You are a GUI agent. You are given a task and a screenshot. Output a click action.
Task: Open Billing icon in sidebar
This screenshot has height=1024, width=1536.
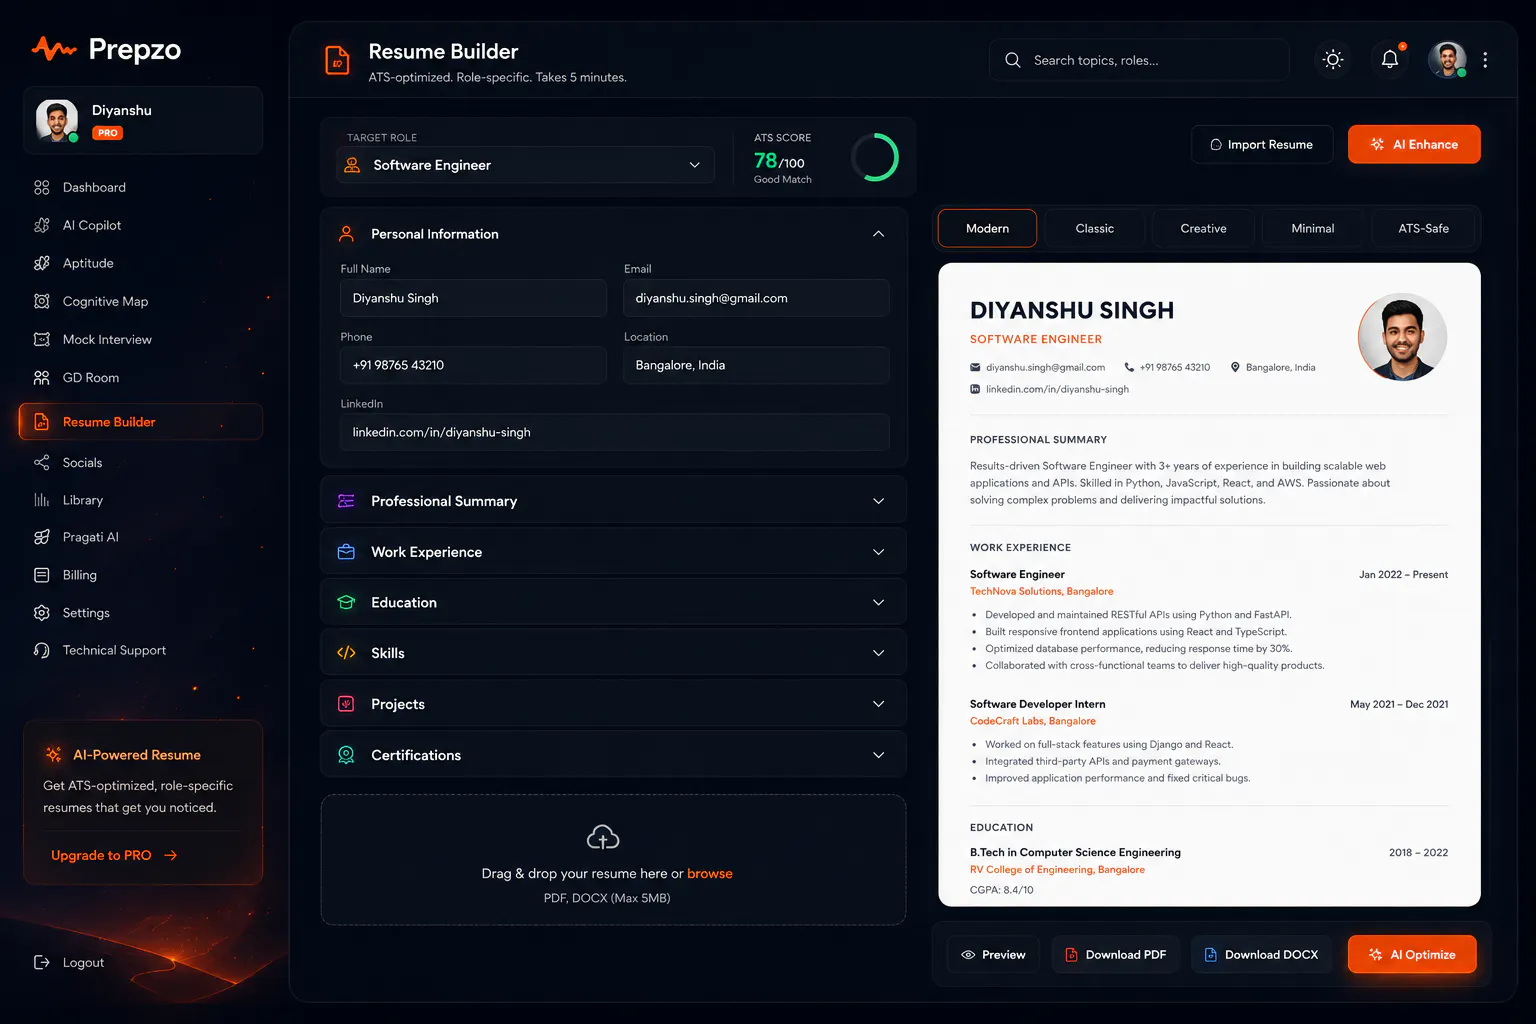41,575
